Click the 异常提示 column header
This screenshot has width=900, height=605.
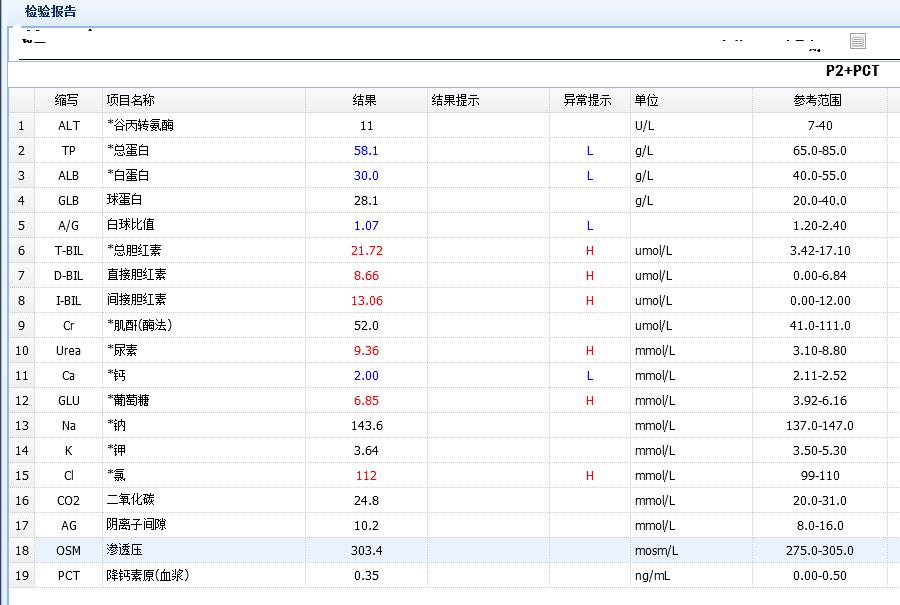click(588, 100)
